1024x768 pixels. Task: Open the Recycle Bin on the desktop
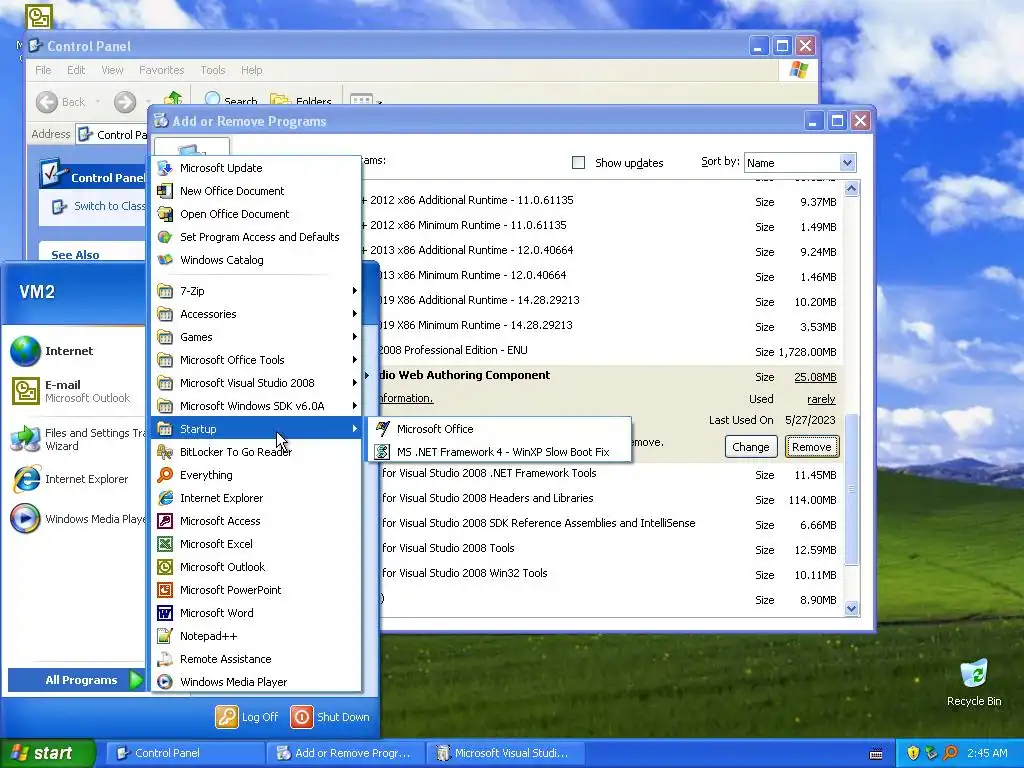pyautogui.click(x=974, y=682)
